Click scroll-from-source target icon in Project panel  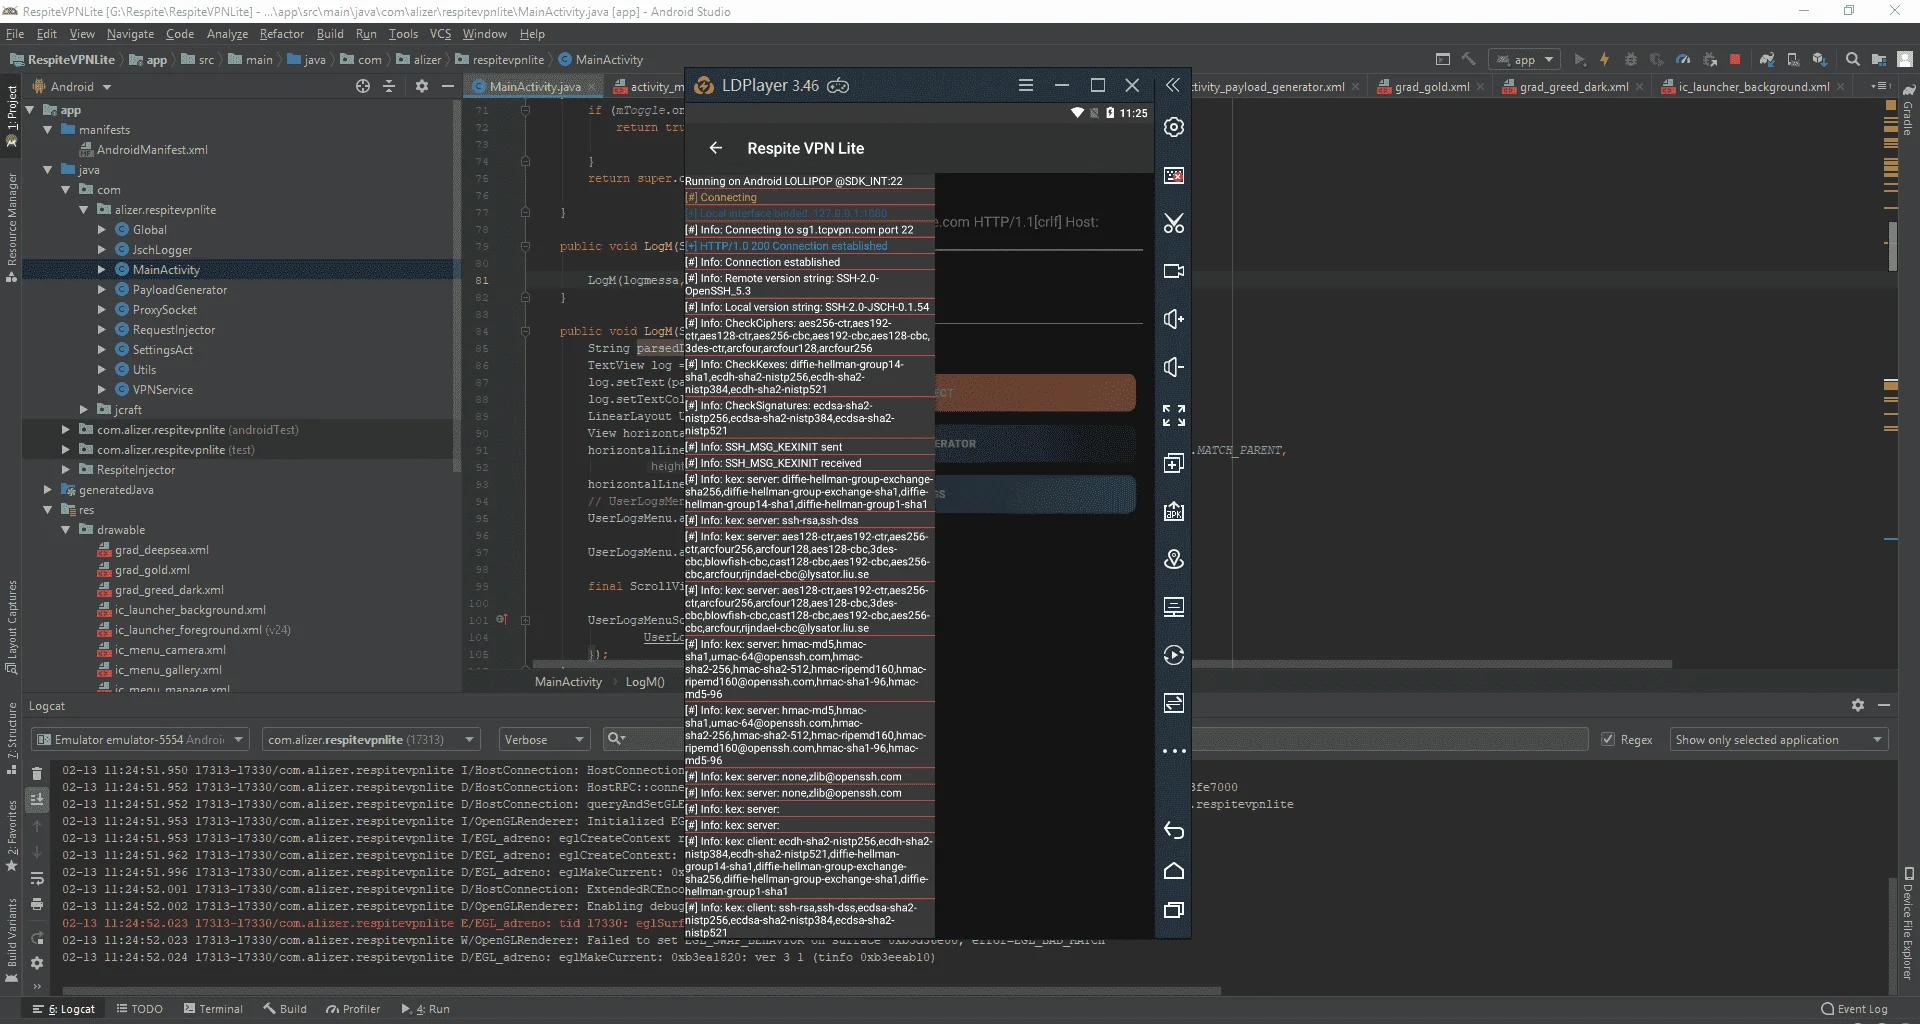tap(363, 86)
